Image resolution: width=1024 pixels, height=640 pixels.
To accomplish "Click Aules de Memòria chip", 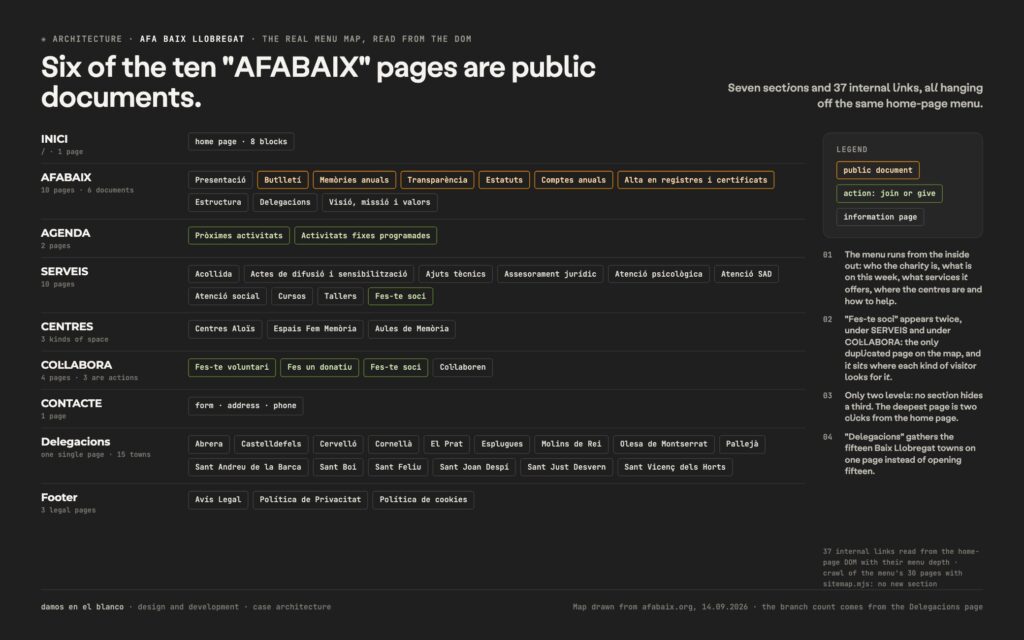I will click(411, 329).
